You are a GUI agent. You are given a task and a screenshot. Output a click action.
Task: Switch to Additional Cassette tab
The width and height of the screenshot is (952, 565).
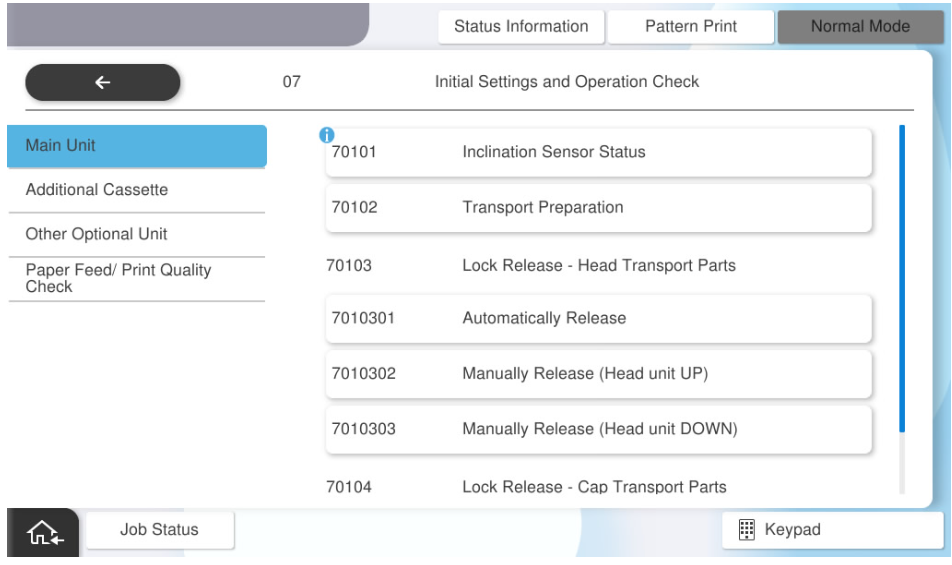[137, 190]
